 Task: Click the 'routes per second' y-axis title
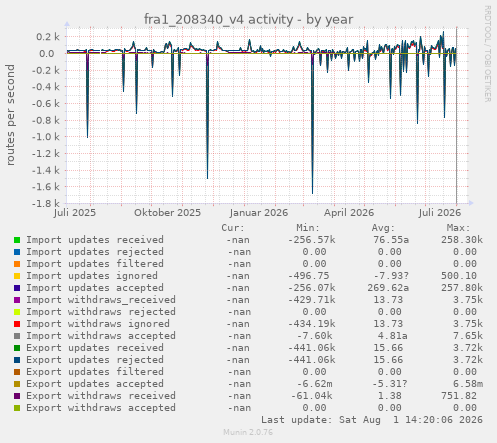coord(10,115)
